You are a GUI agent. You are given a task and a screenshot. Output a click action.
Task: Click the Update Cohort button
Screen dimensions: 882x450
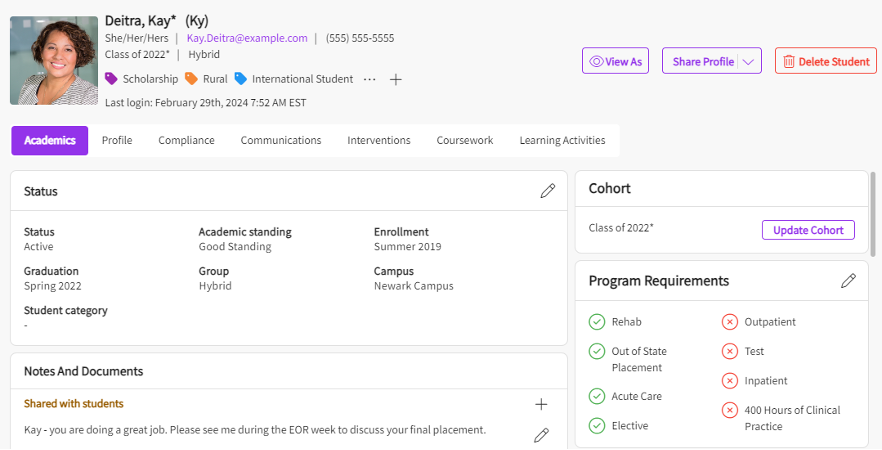point(808,230)
